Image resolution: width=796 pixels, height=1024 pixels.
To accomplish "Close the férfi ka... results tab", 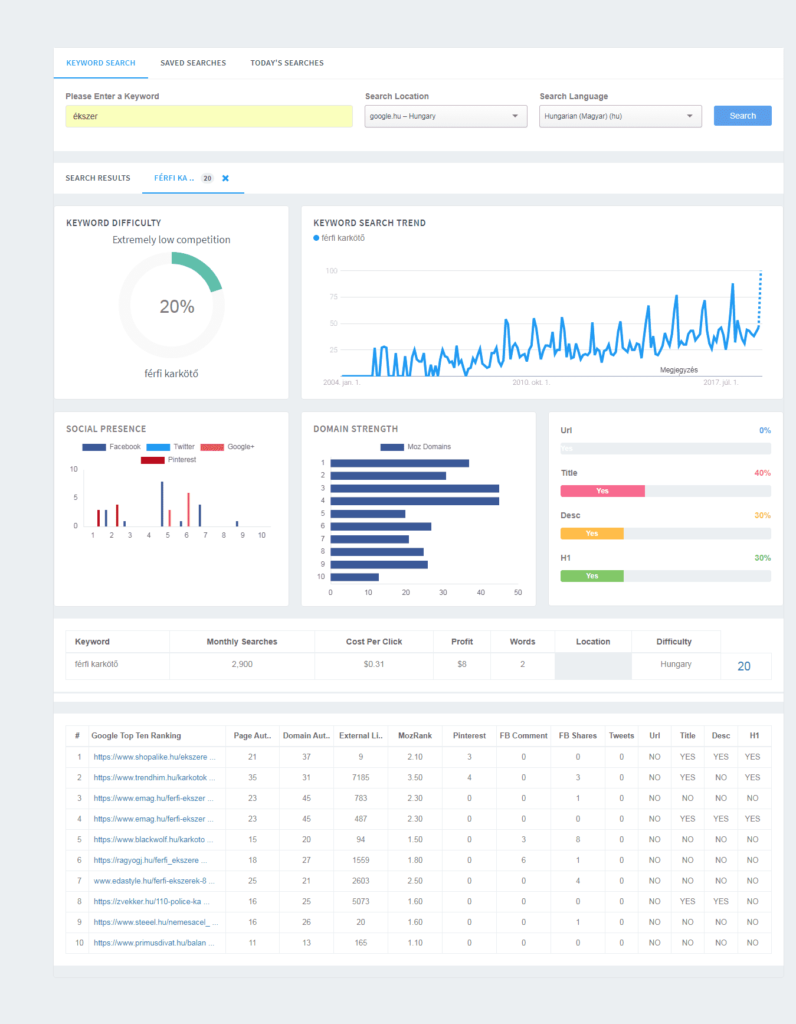I will click(225, 178).
